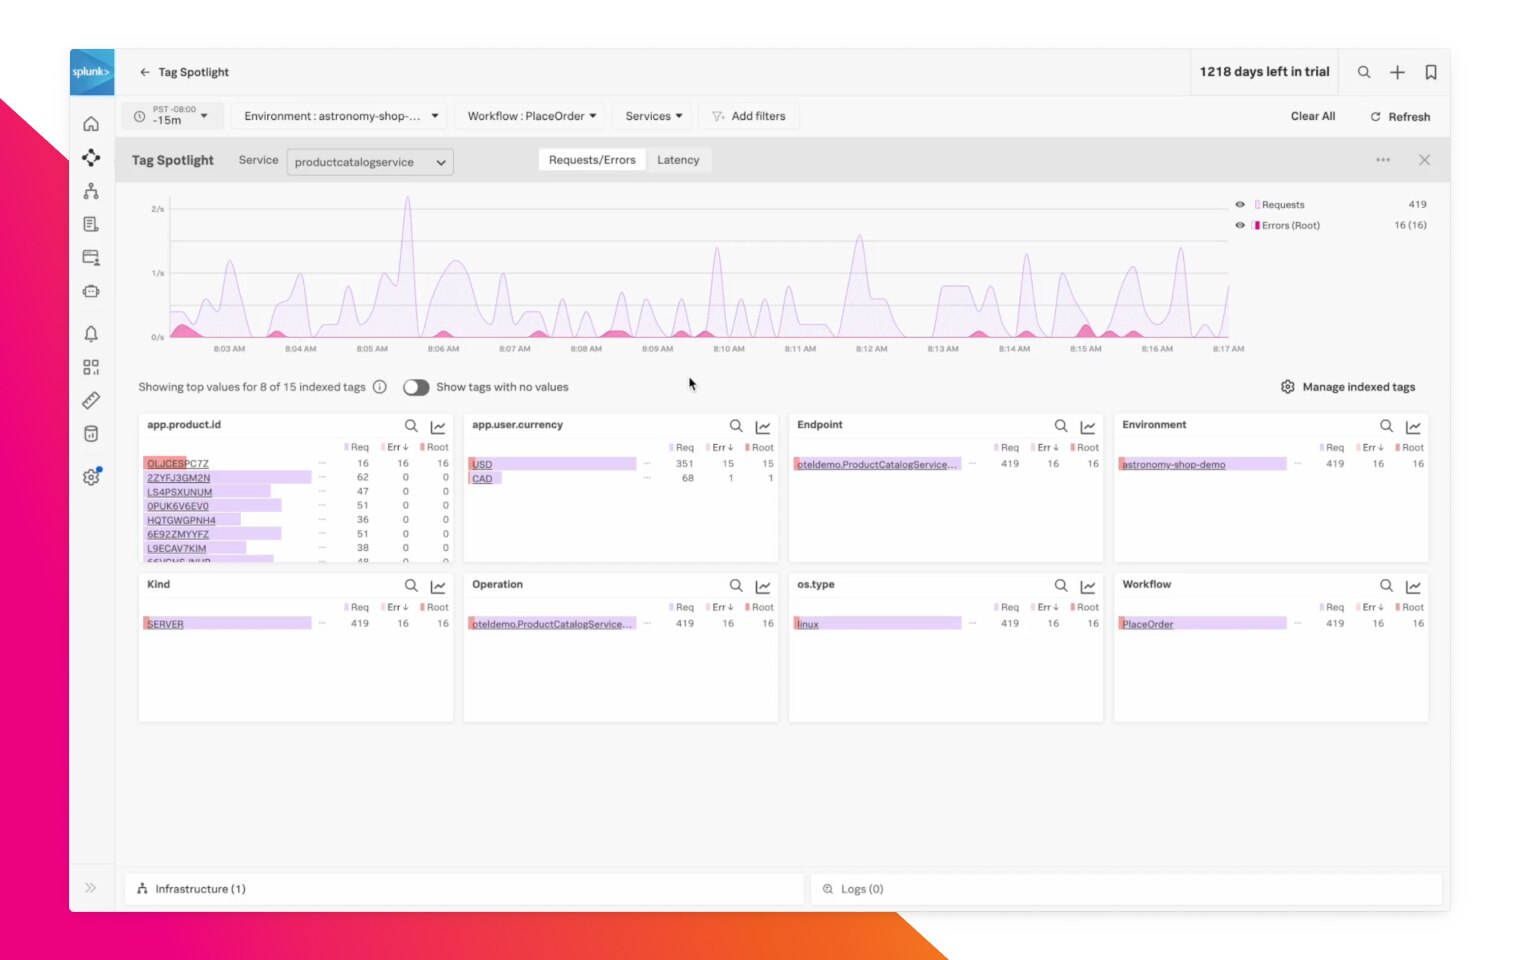1520x960 pixels.
Task: Click the settings gear with notification dot
Action: coord(91,476)
